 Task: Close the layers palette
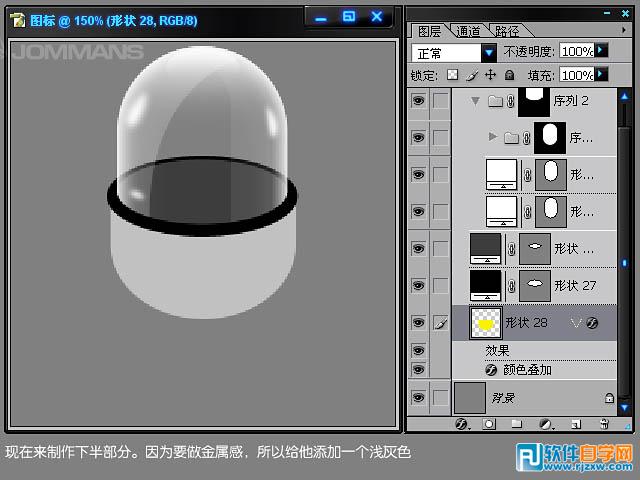pyautogui.click(x=625, y=13)
